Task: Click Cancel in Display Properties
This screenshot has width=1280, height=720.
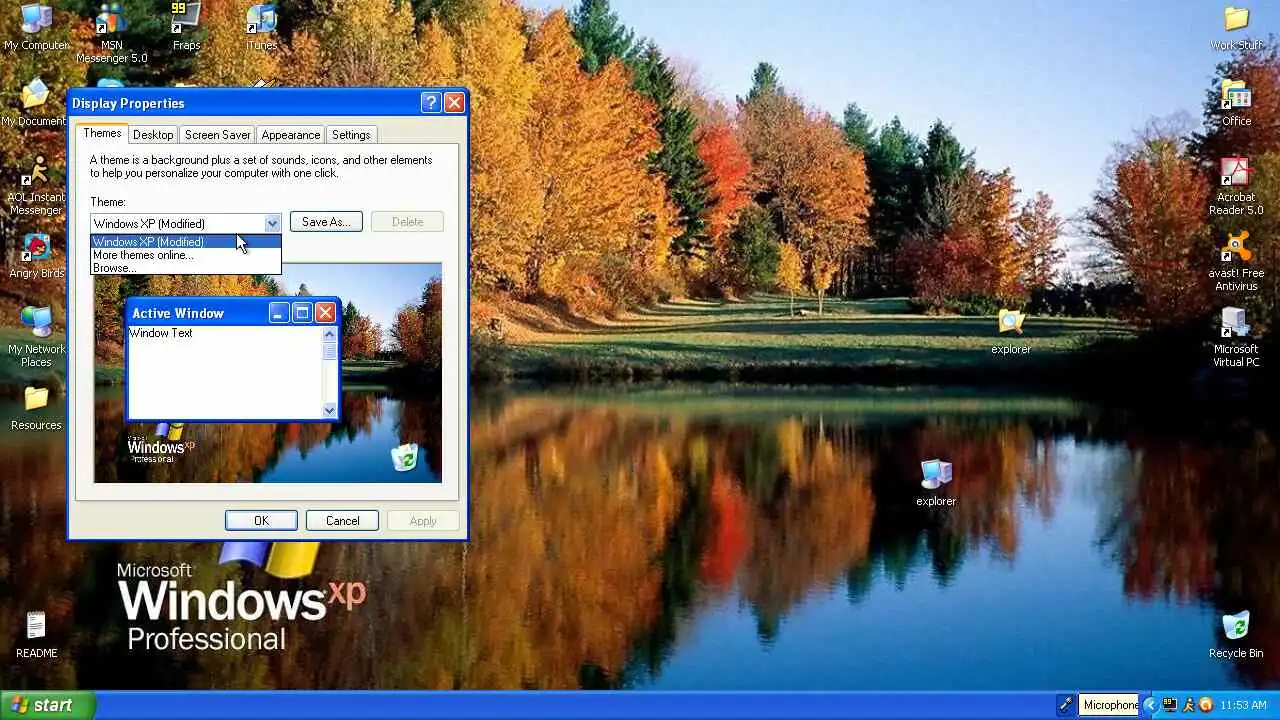Action: [342, 521]
